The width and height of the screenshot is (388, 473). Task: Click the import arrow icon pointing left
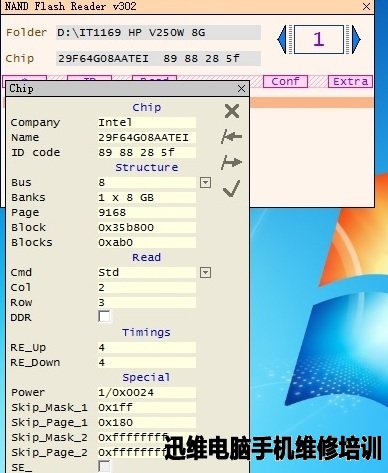[x=232, y=136]
